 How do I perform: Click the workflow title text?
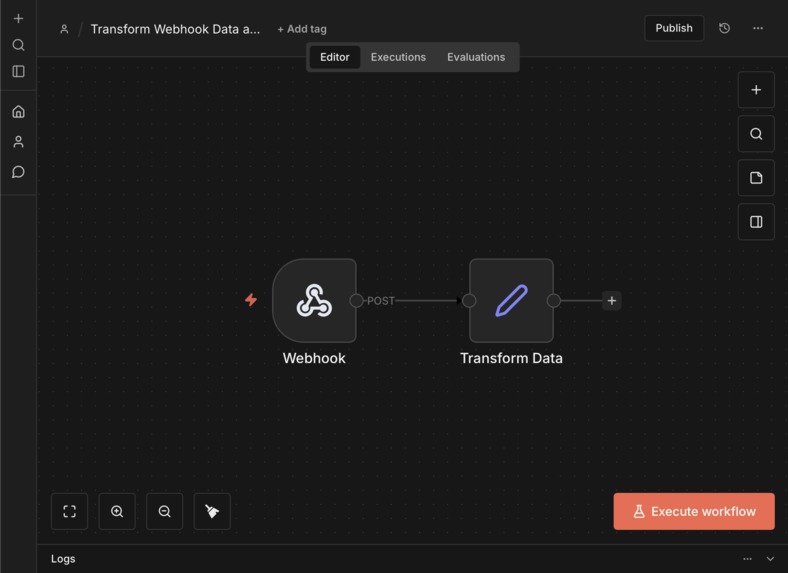pos(175,29)
